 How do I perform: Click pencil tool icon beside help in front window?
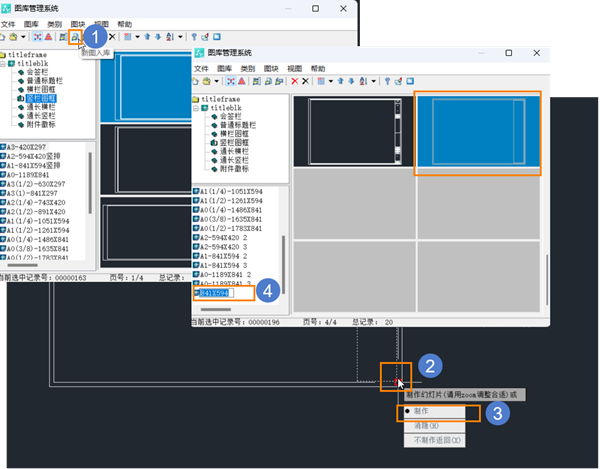[x=398, y=81]
